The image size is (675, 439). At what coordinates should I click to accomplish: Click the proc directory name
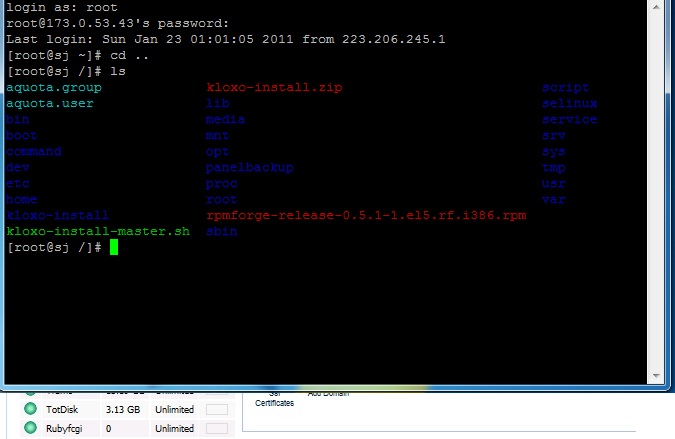tap(222, 184)
